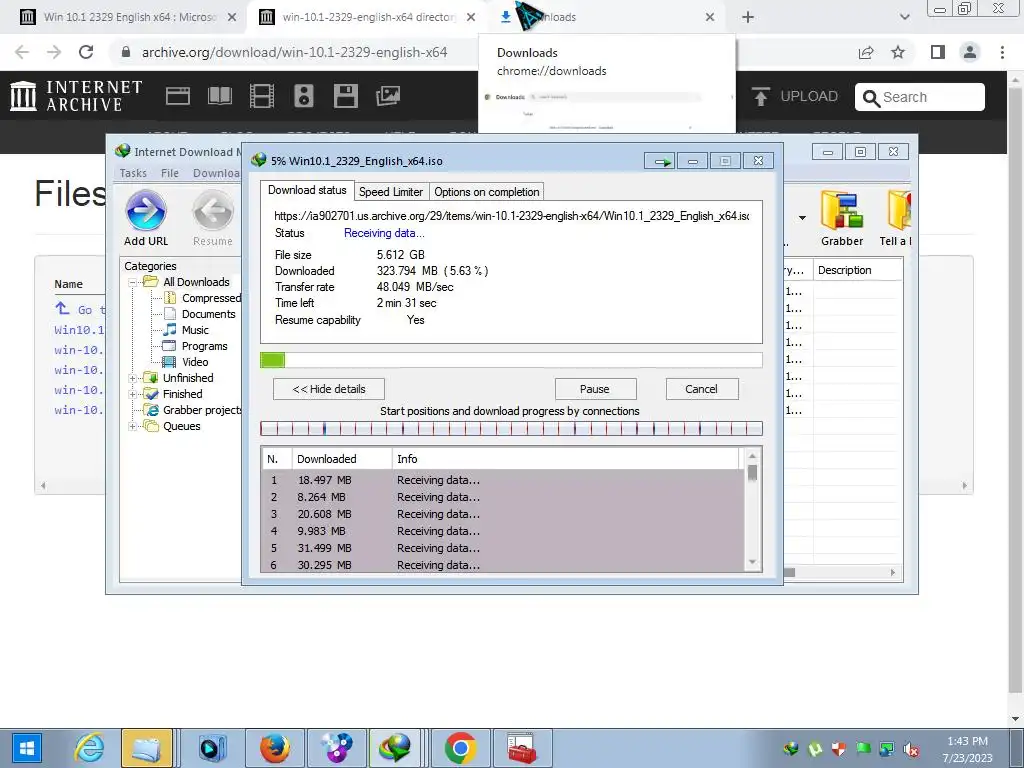Image resolution: width=1024 pixels, height=768 pixels.
Task: Toggle Chrome side panel icon
Action: coord(938,52)
